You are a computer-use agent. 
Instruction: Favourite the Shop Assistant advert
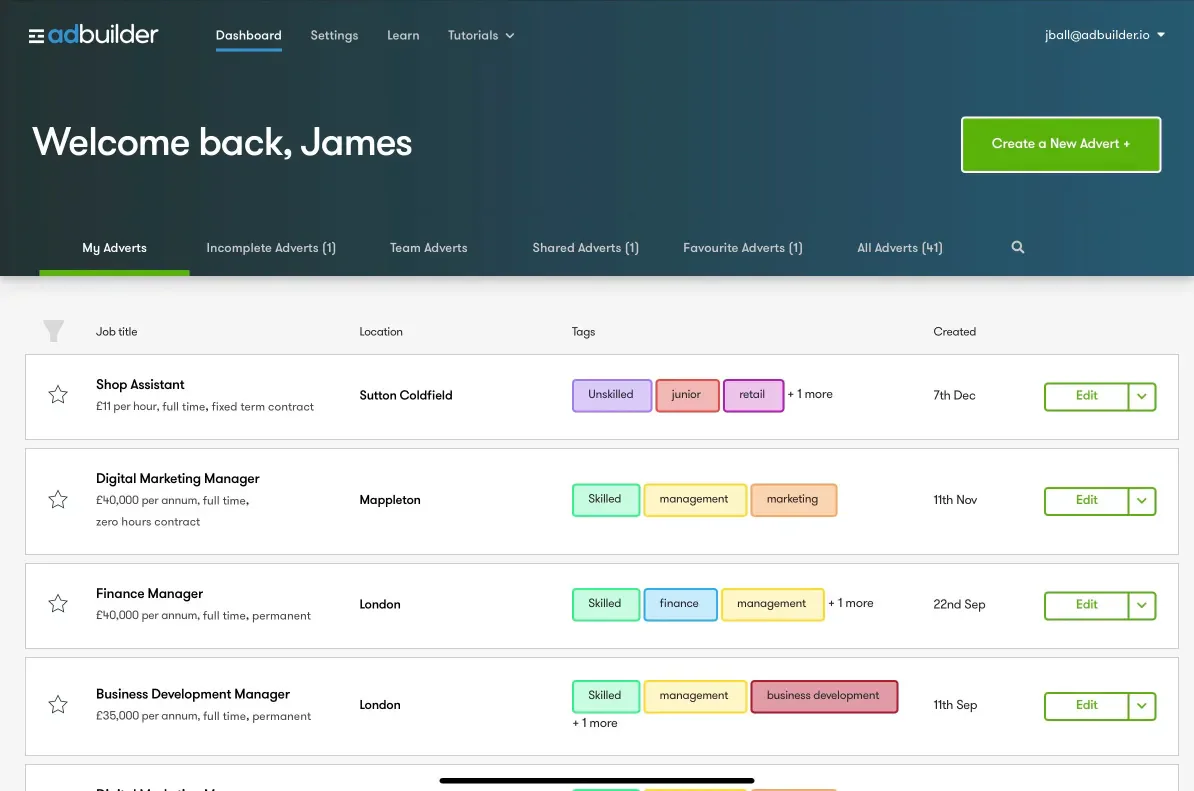coord(57,395)
